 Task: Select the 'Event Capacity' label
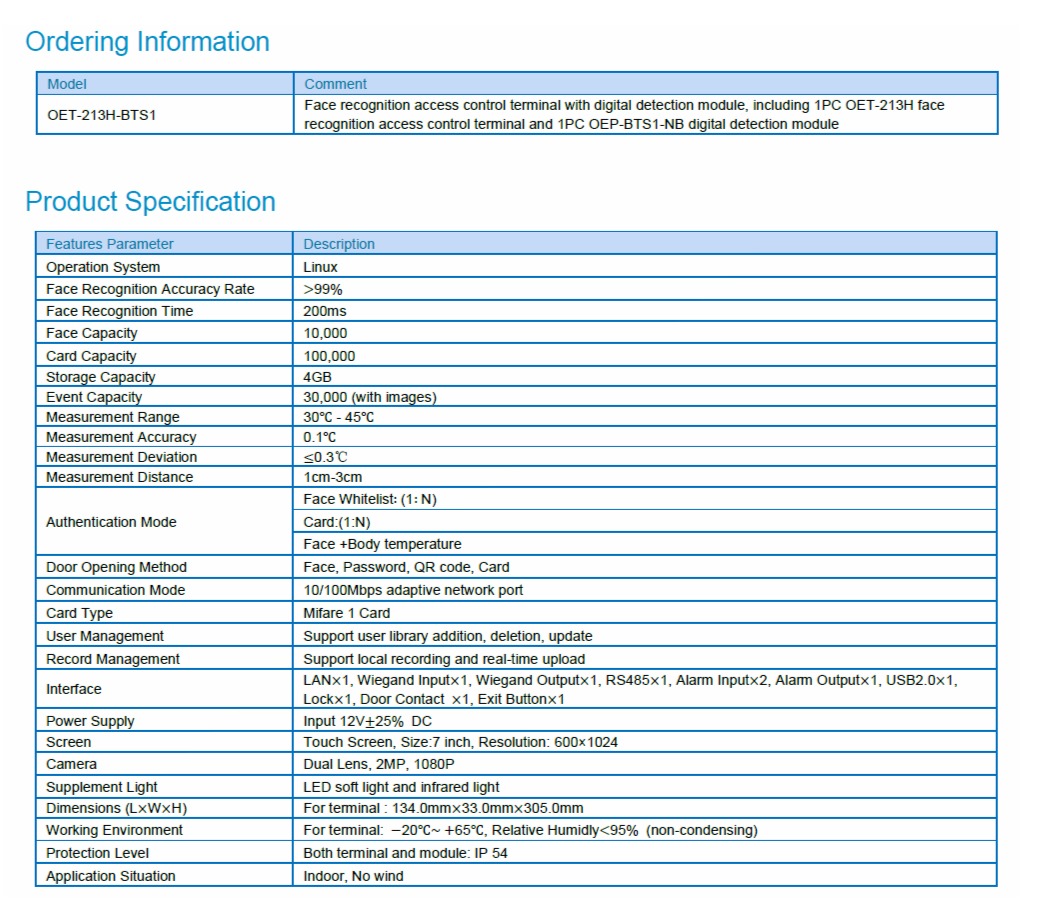tap(93, 397)
